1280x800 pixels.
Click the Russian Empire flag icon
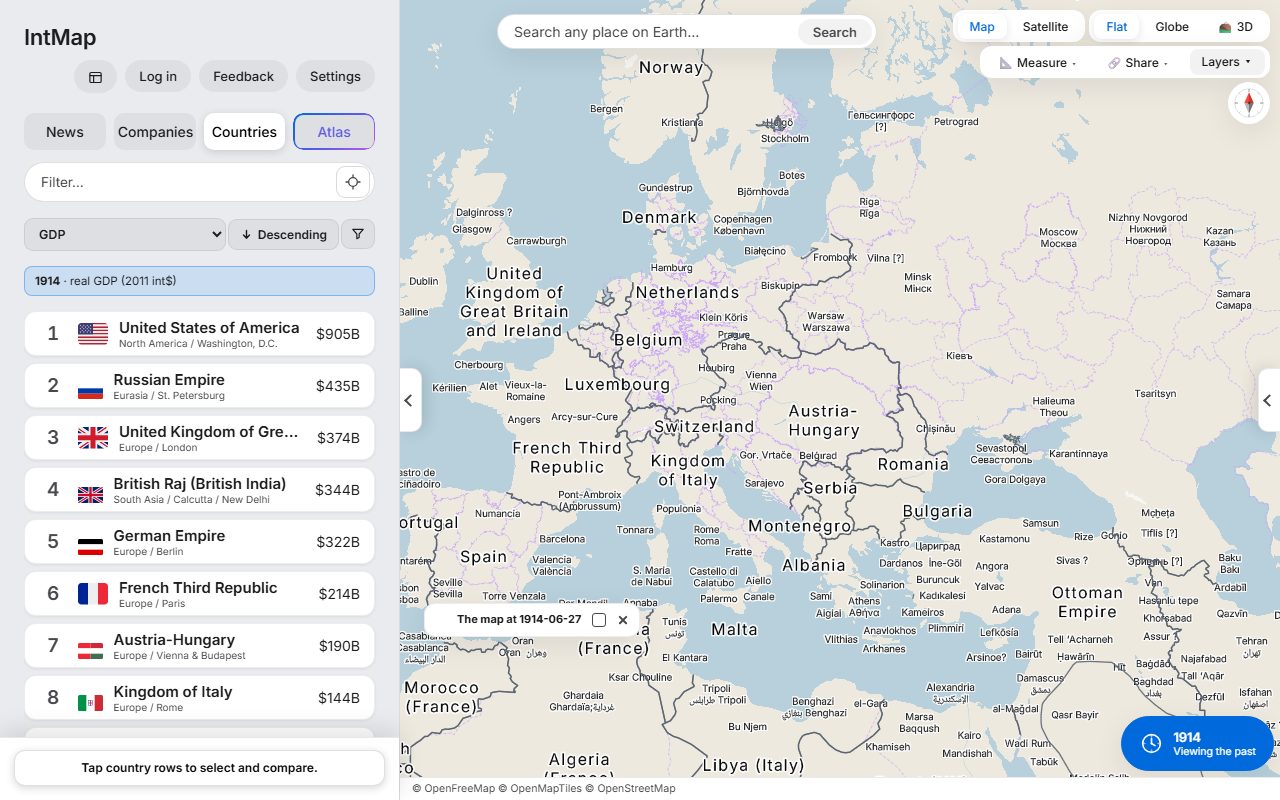91,391
